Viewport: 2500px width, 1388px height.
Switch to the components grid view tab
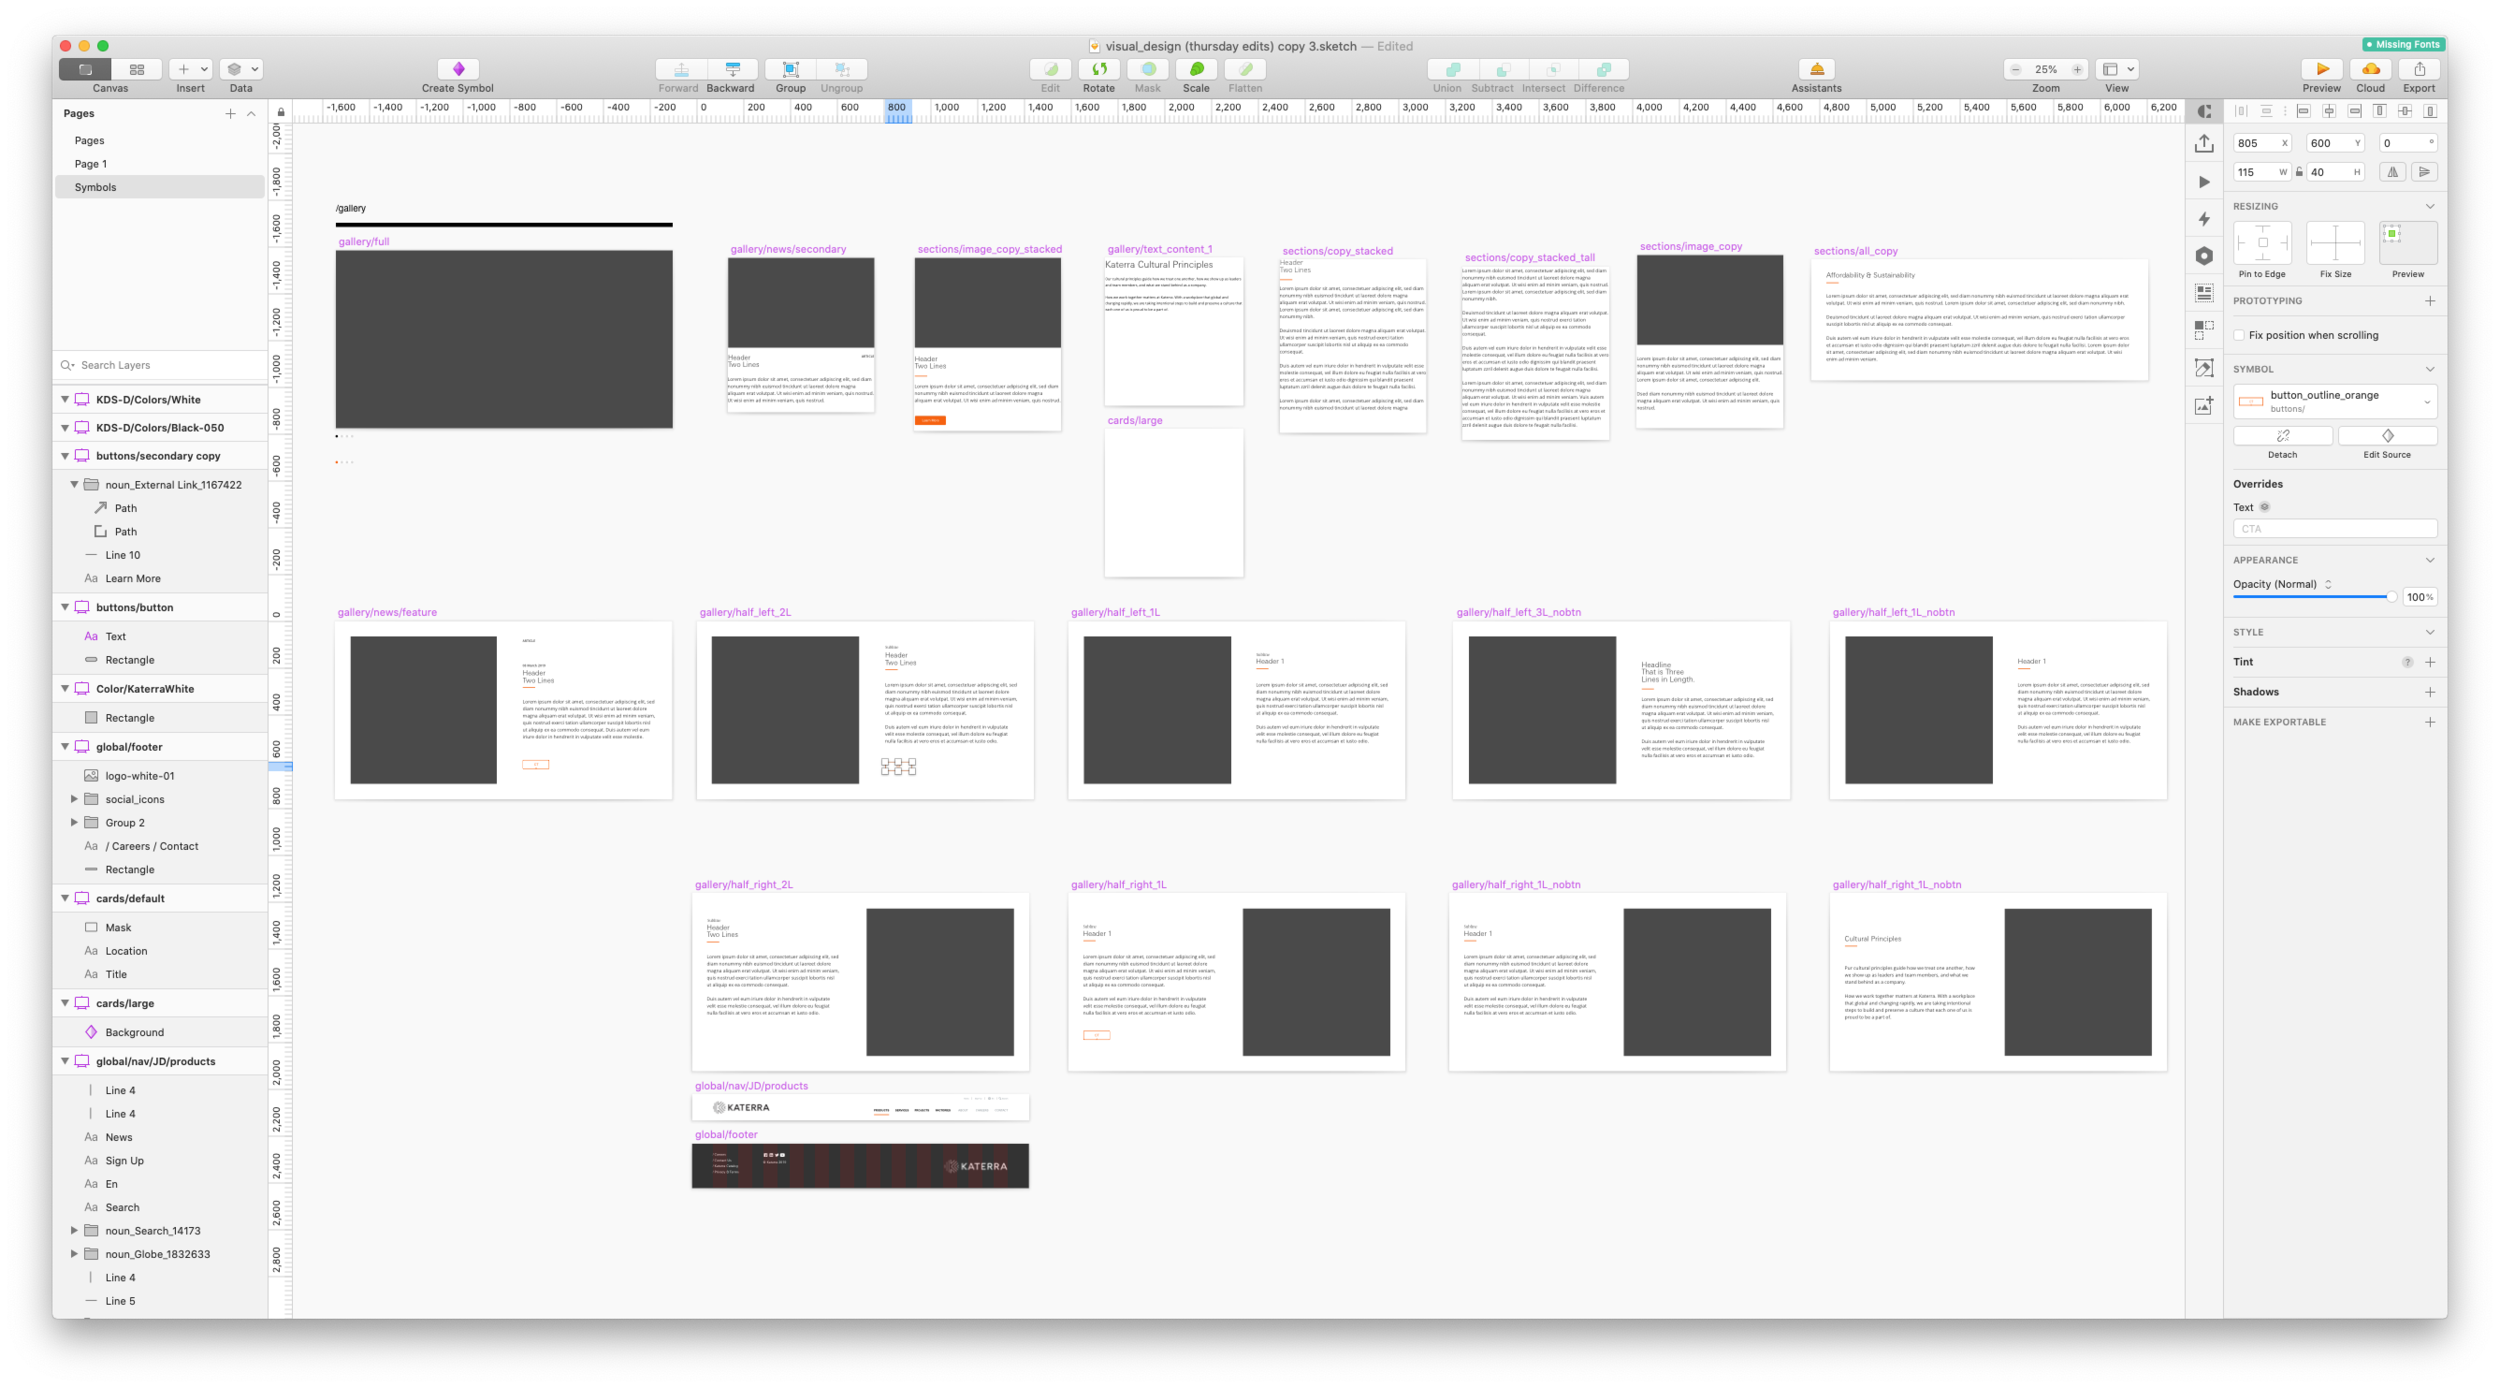click(x=137, y=69)
